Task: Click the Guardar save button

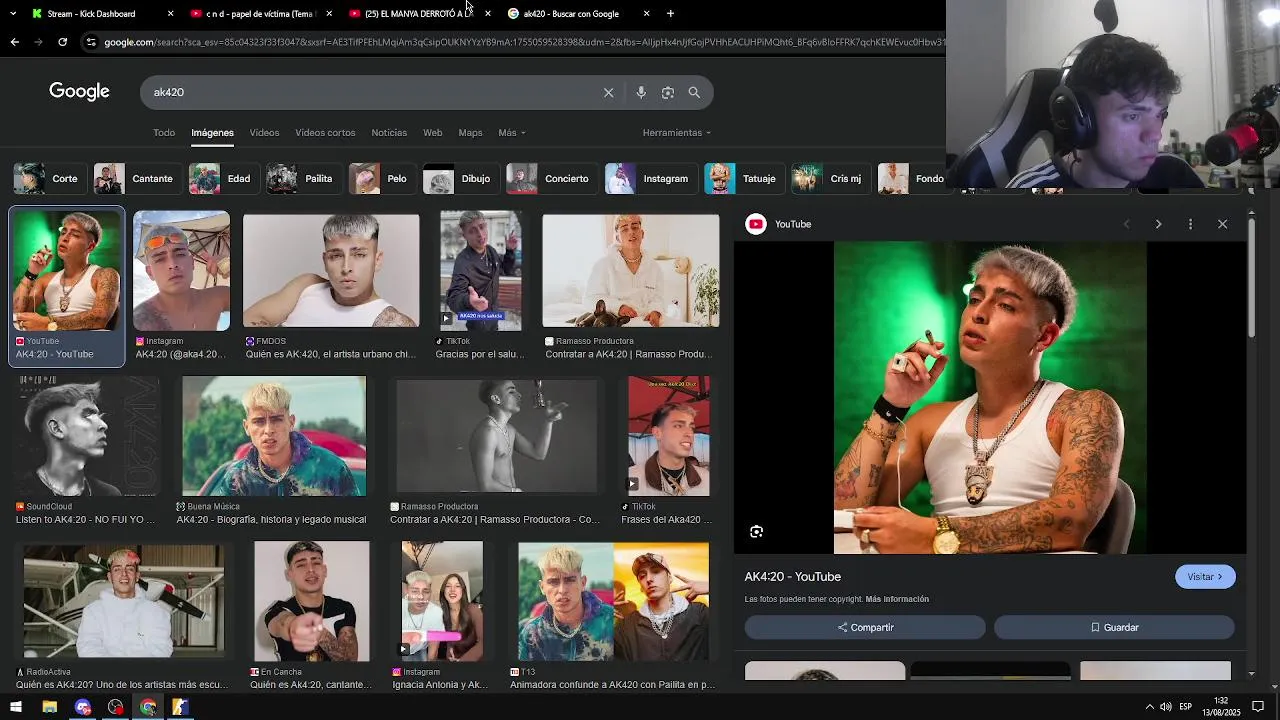Action: pos(1114,627)
